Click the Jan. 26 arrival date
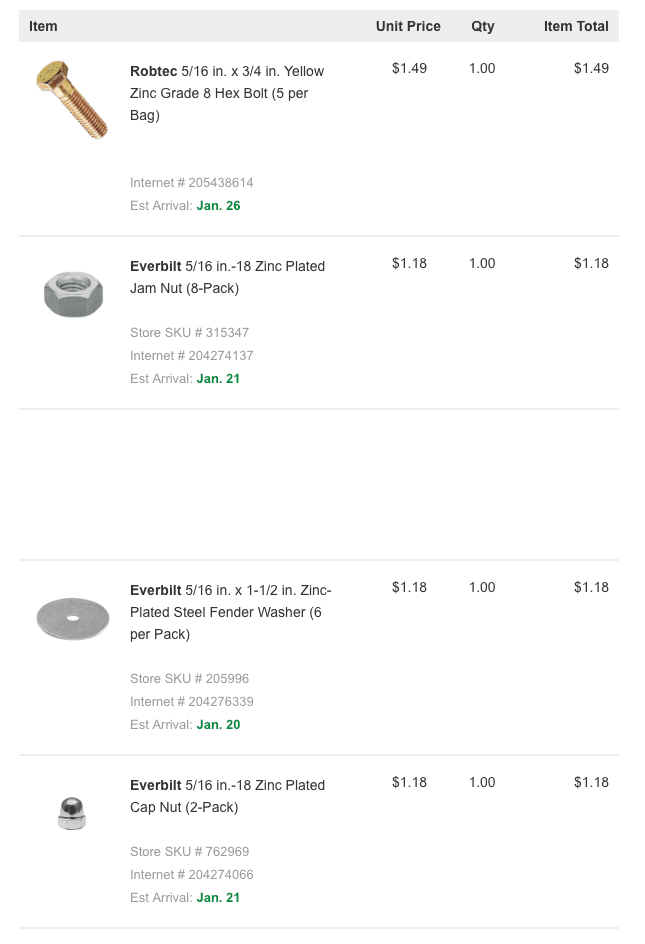This screenshot has width=645, height=944. coord(218,205)
